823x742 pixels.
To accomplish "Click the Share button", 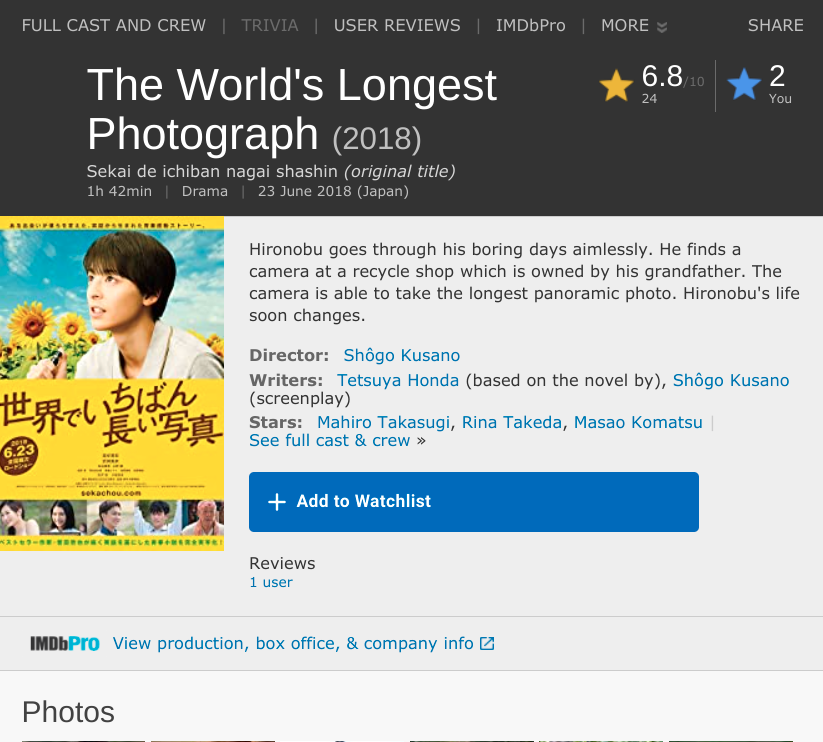I will click(775, 25).
